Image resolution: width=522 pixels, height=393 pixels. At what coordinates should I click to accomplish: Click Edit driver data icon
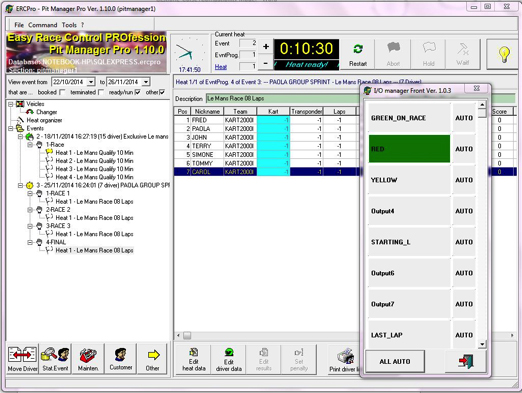point(229,360)
